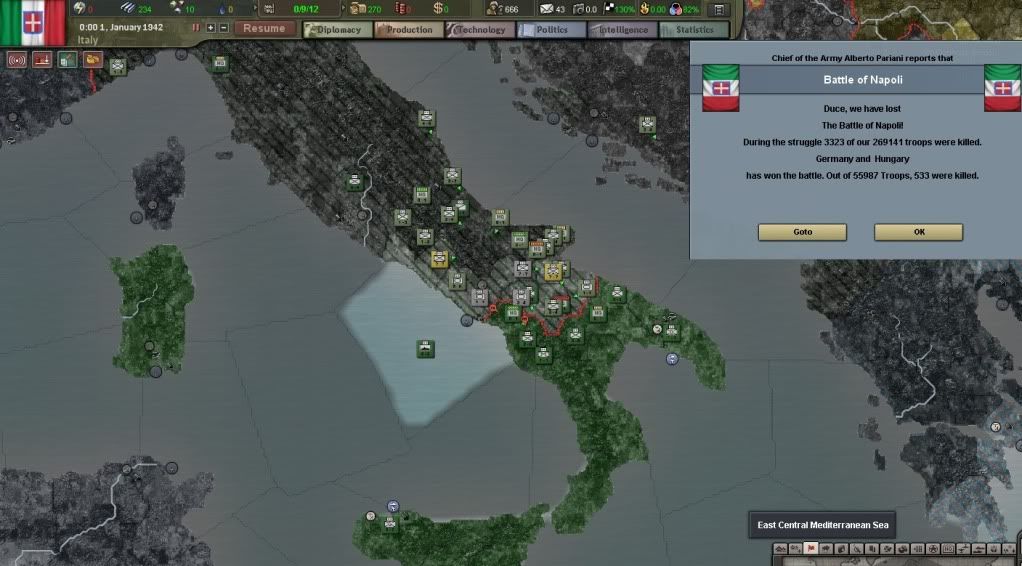Click the right Italian flag in battle report
1022x566 pixels.
pos(1002,88)
